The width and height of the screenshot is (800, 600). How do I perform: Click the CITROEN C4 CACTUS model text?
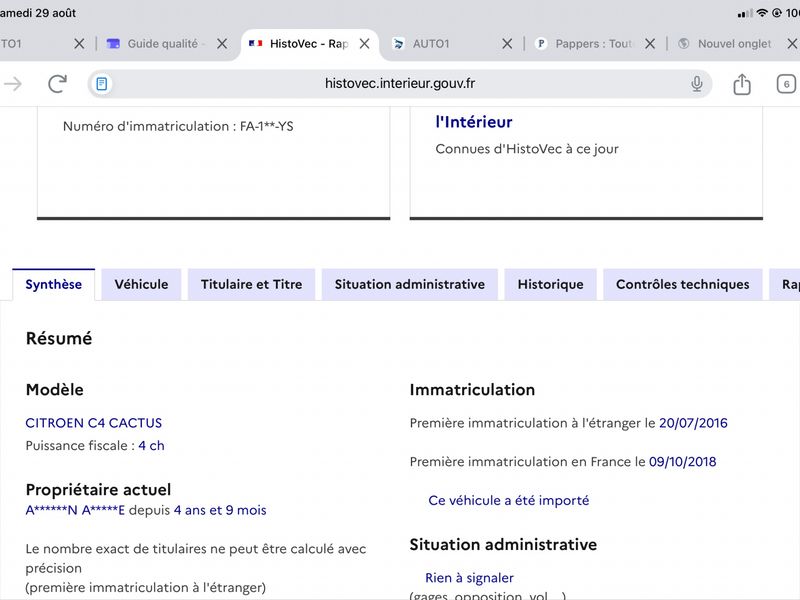tap(94, 423)
